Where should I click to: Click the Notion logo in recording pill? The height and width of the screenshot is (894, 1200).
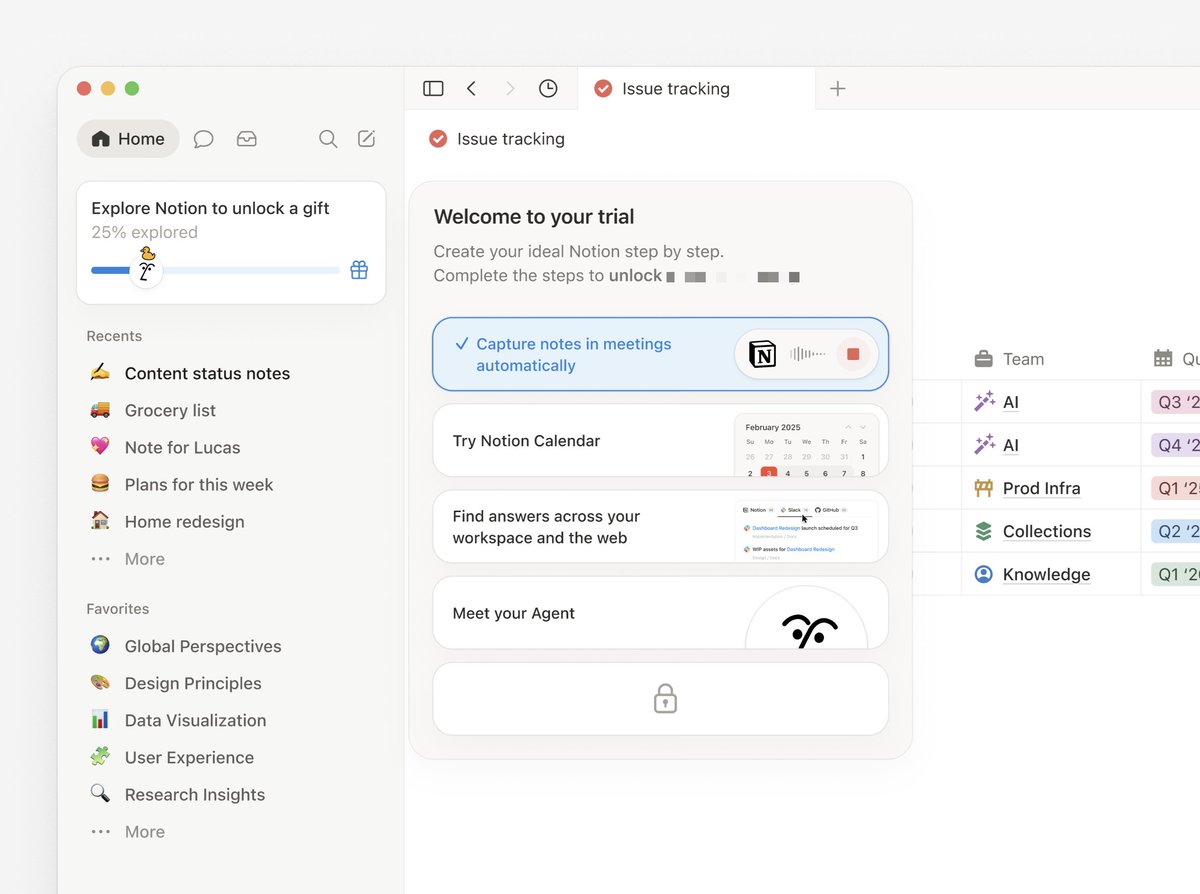tap(762, 354)
